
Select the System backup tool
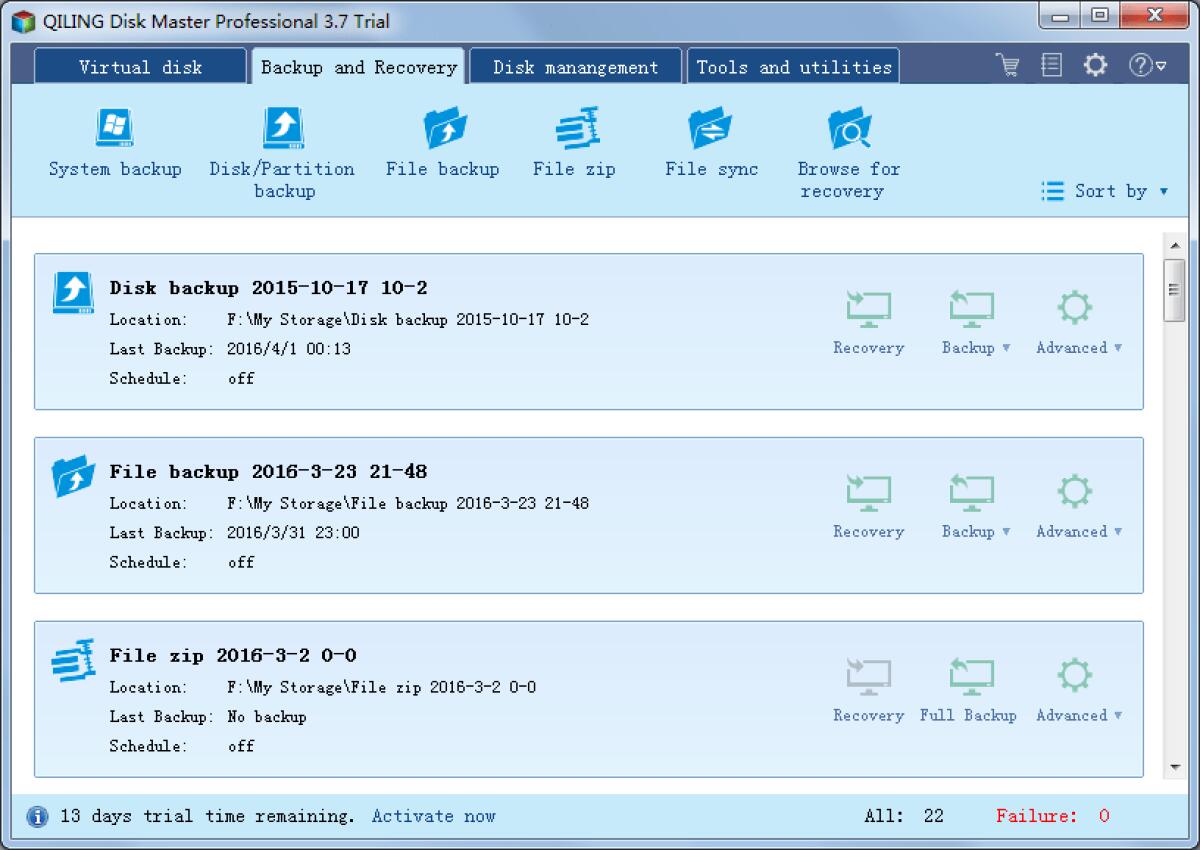tap(113, 141)
